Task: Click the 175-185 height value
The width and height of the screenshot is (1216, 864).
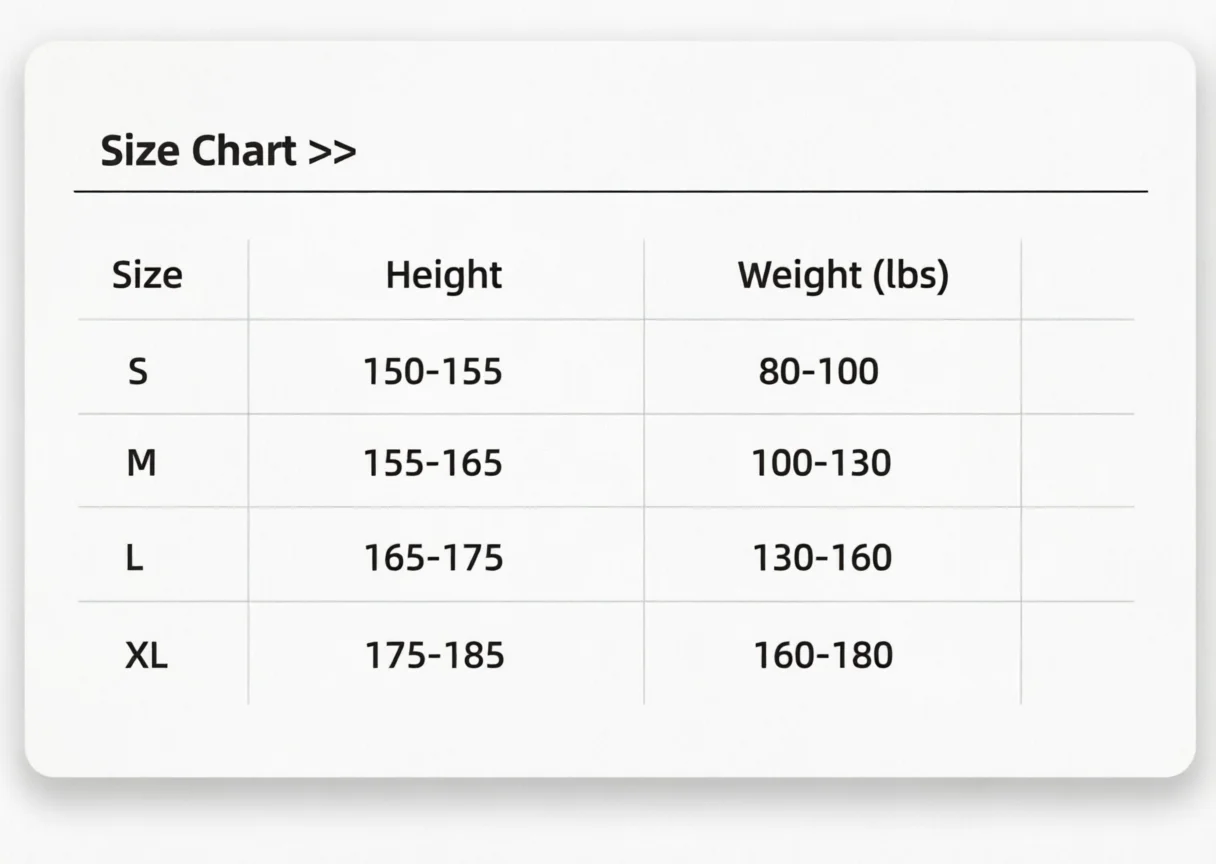Action: pos(434,656)
